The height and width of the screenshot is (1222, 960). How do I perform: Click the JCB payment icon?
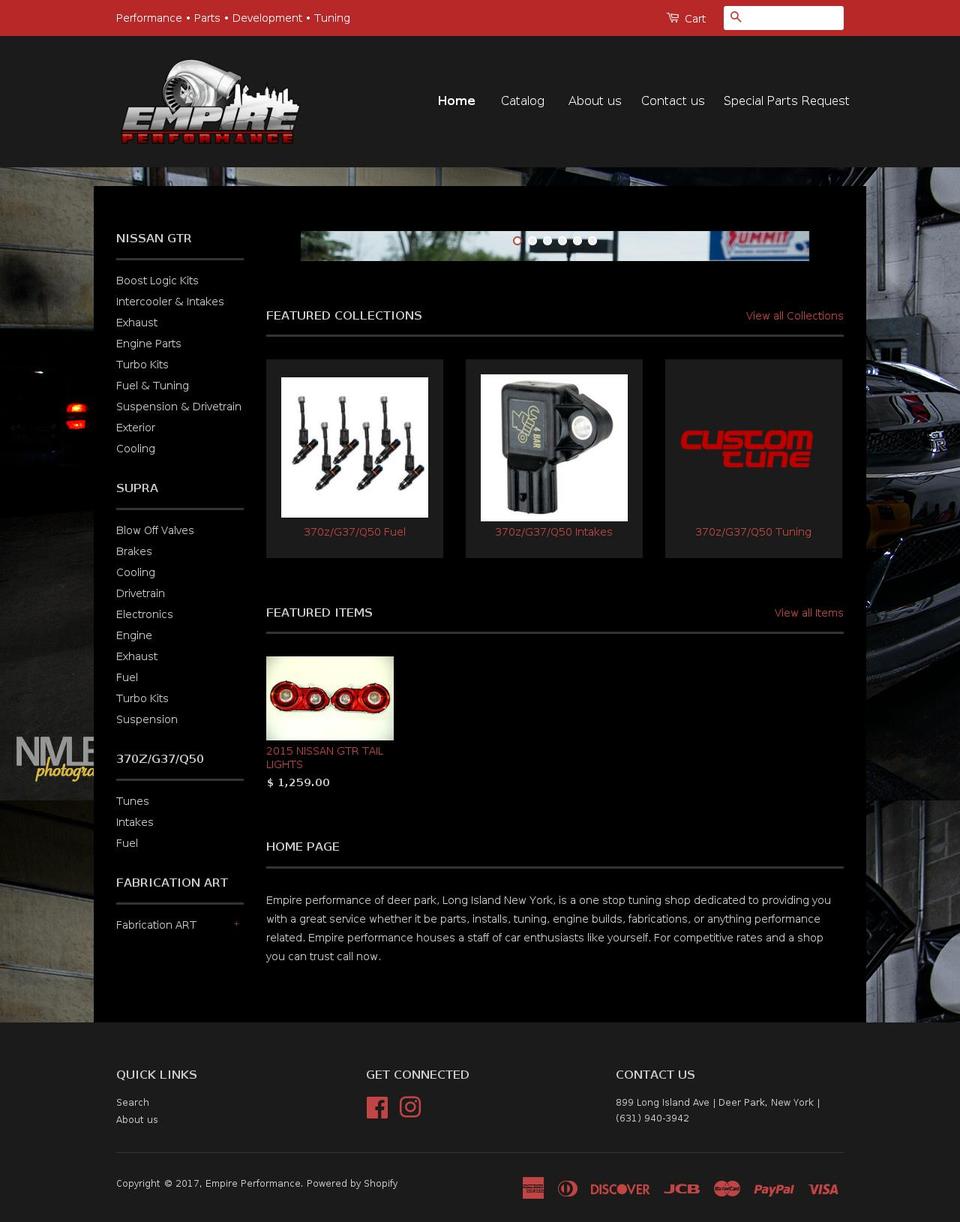(x=682, y=1188)
